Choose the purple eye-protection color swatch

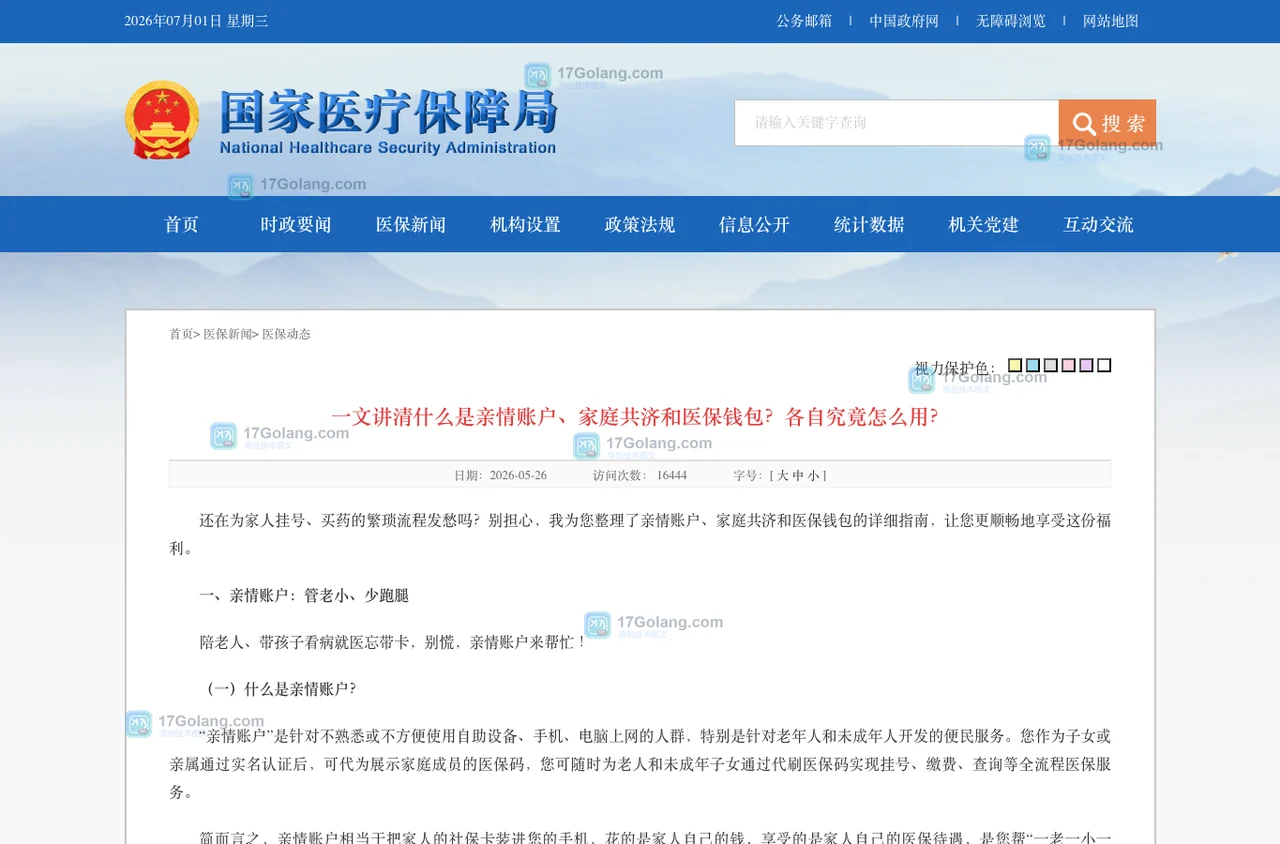pos(1086,365)
